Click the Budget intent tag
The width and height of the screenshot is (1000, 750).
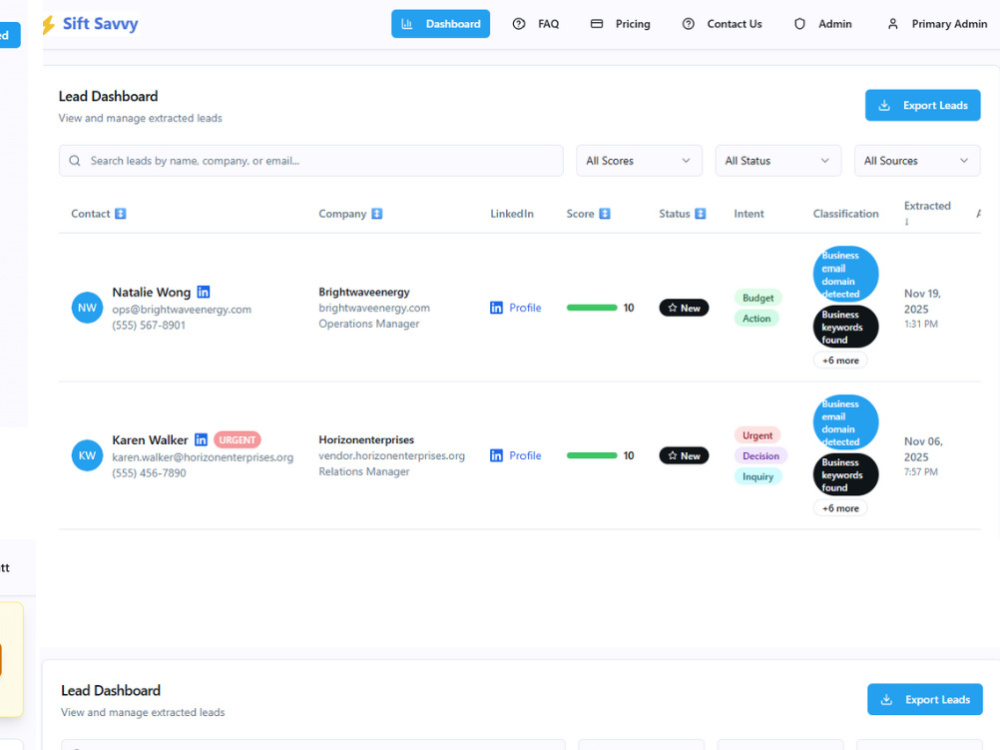point(758,298)
